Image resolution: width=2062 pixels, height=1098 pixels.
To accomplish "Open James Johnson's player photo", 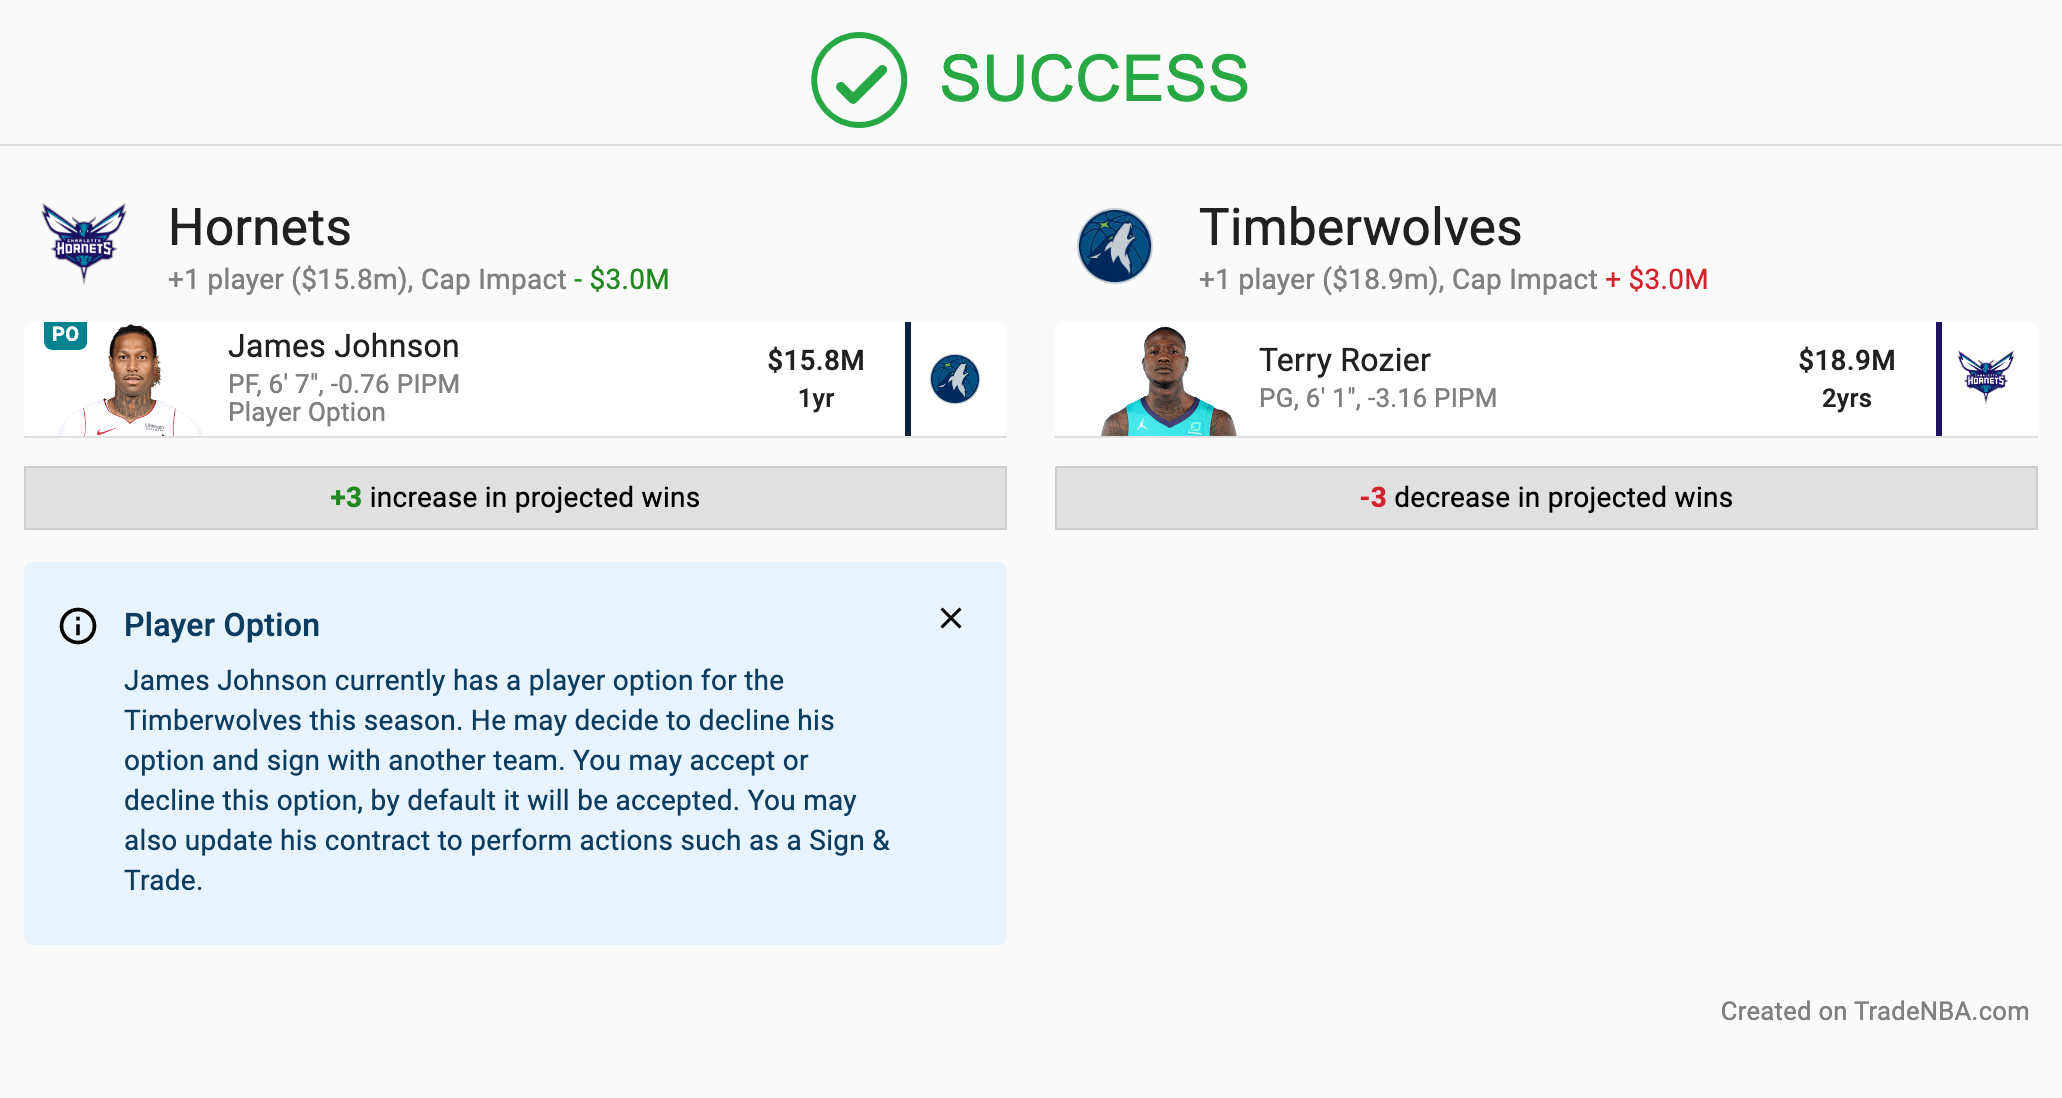I will (x=131, y=380).
